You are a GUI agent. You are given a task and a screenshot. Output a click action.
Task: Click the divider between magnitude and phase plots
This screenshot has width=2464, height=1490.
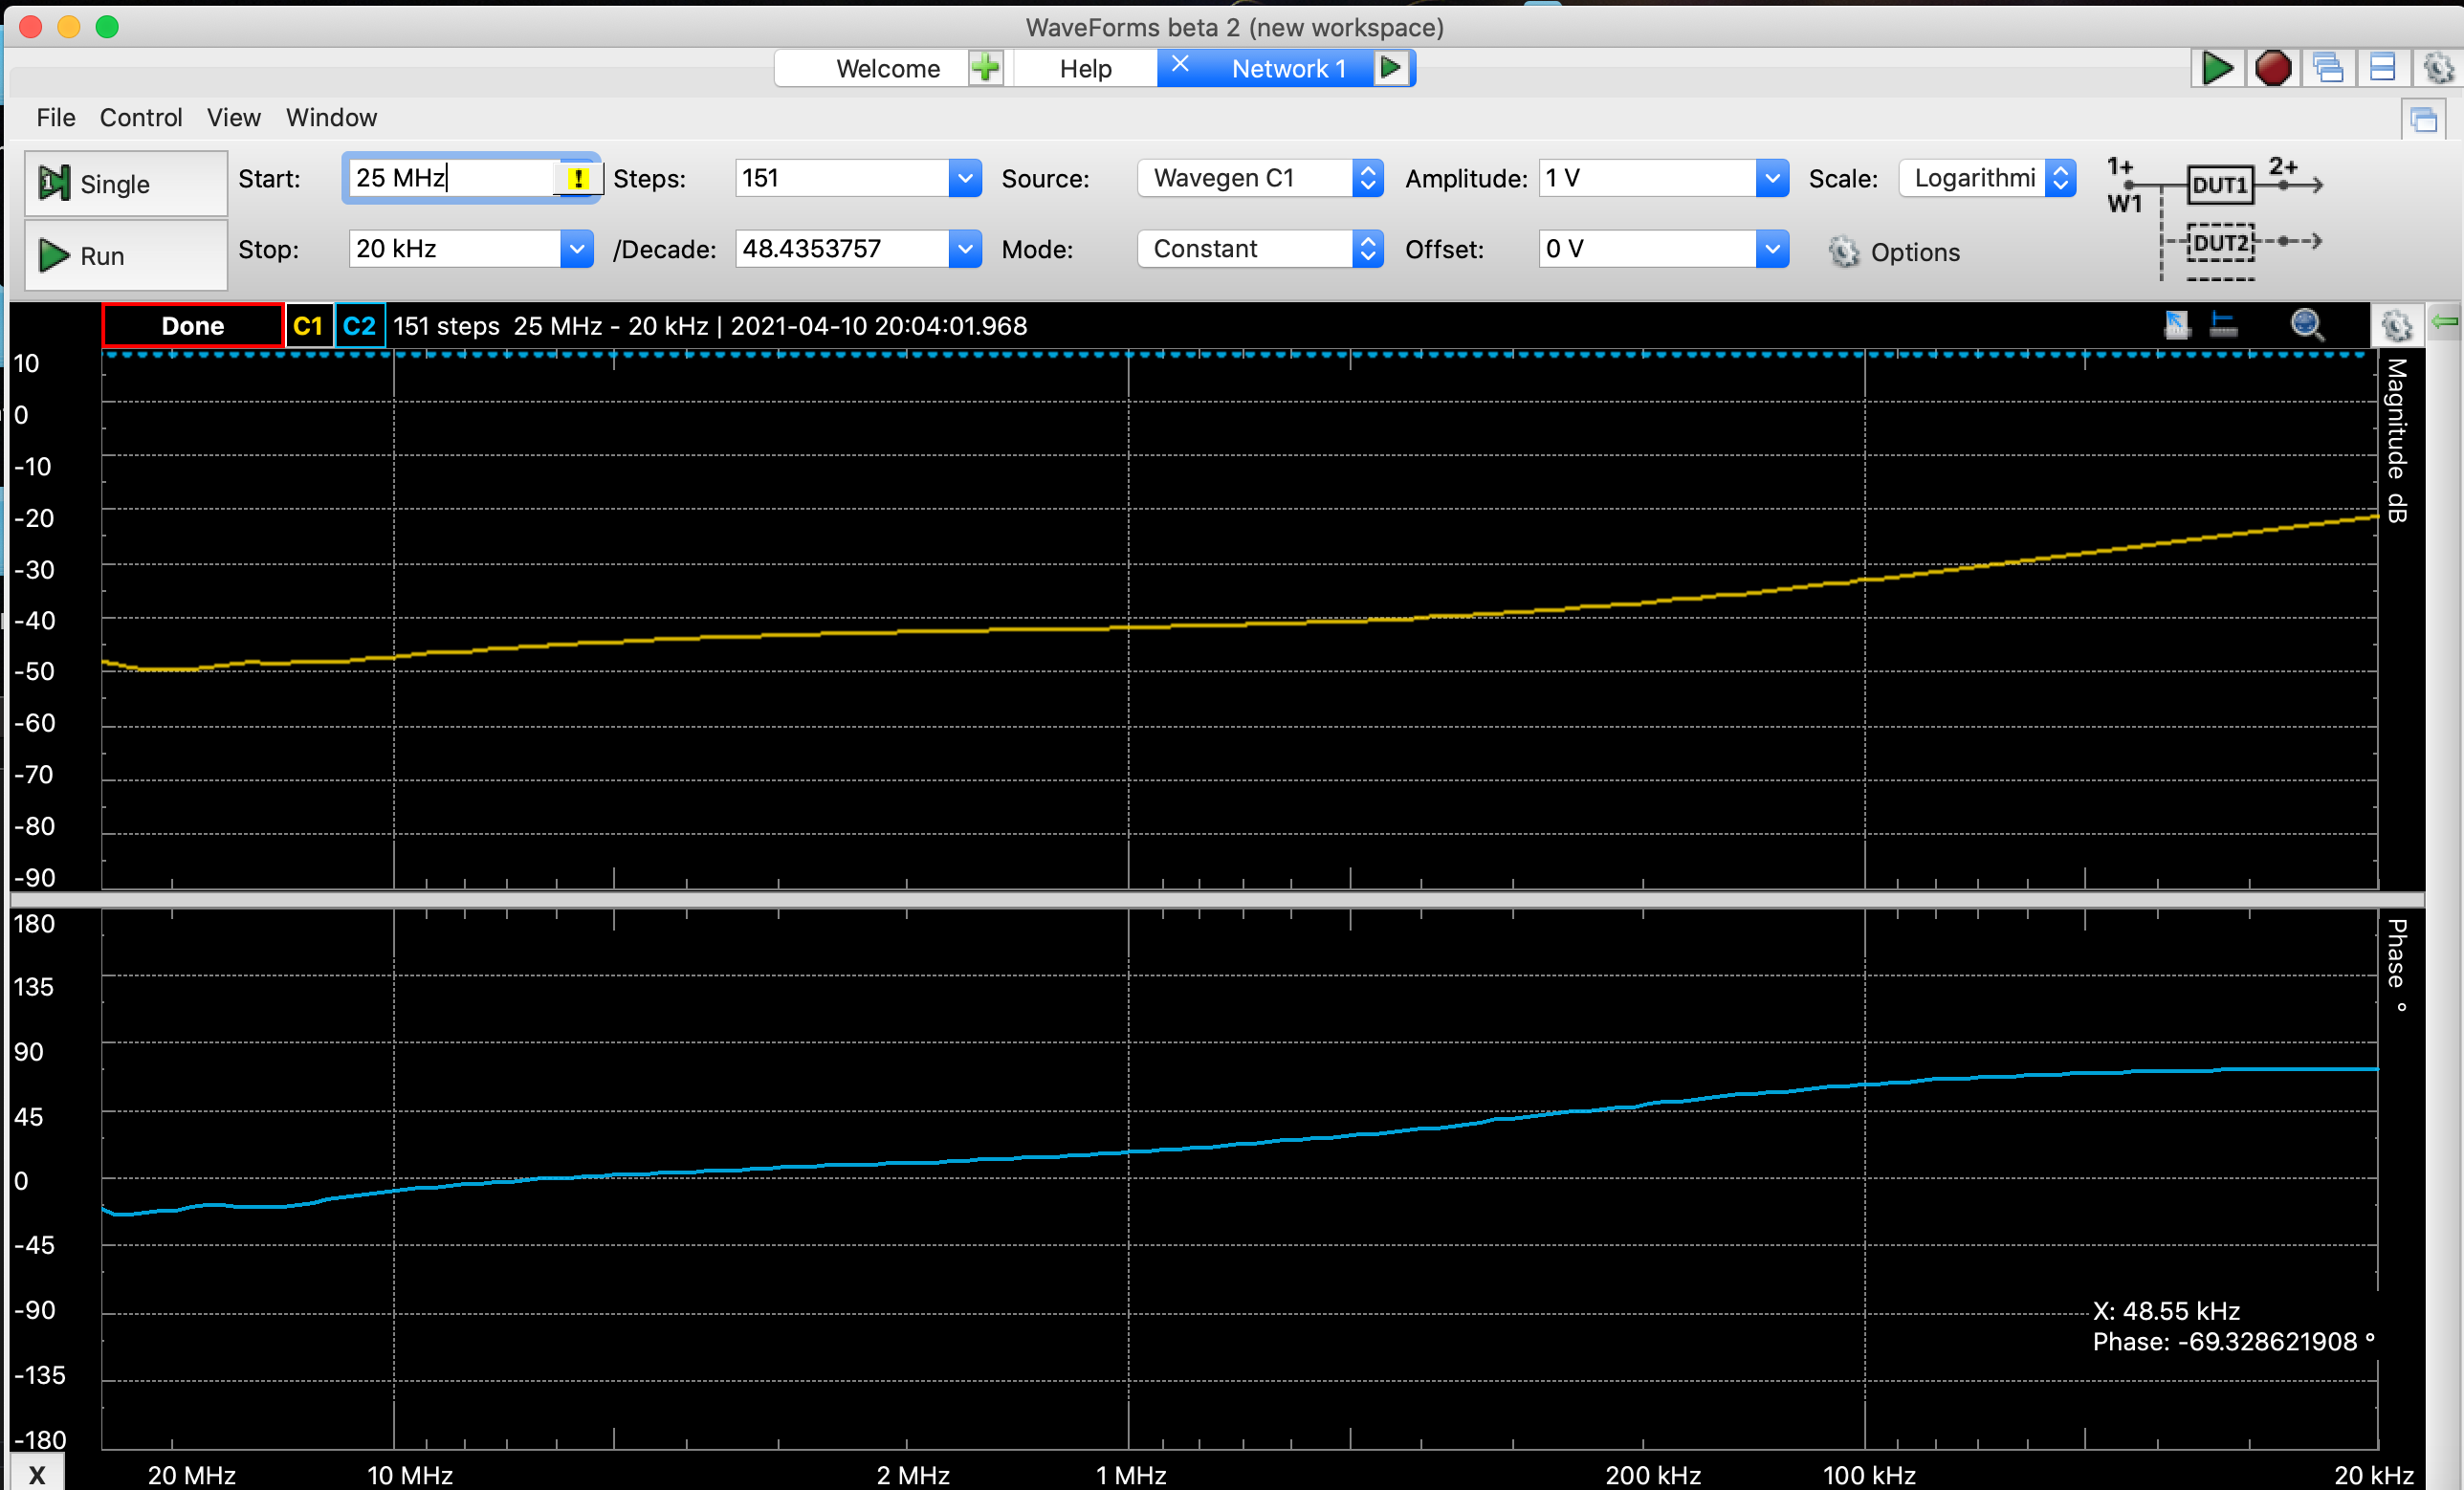(x=1217, y=899)
